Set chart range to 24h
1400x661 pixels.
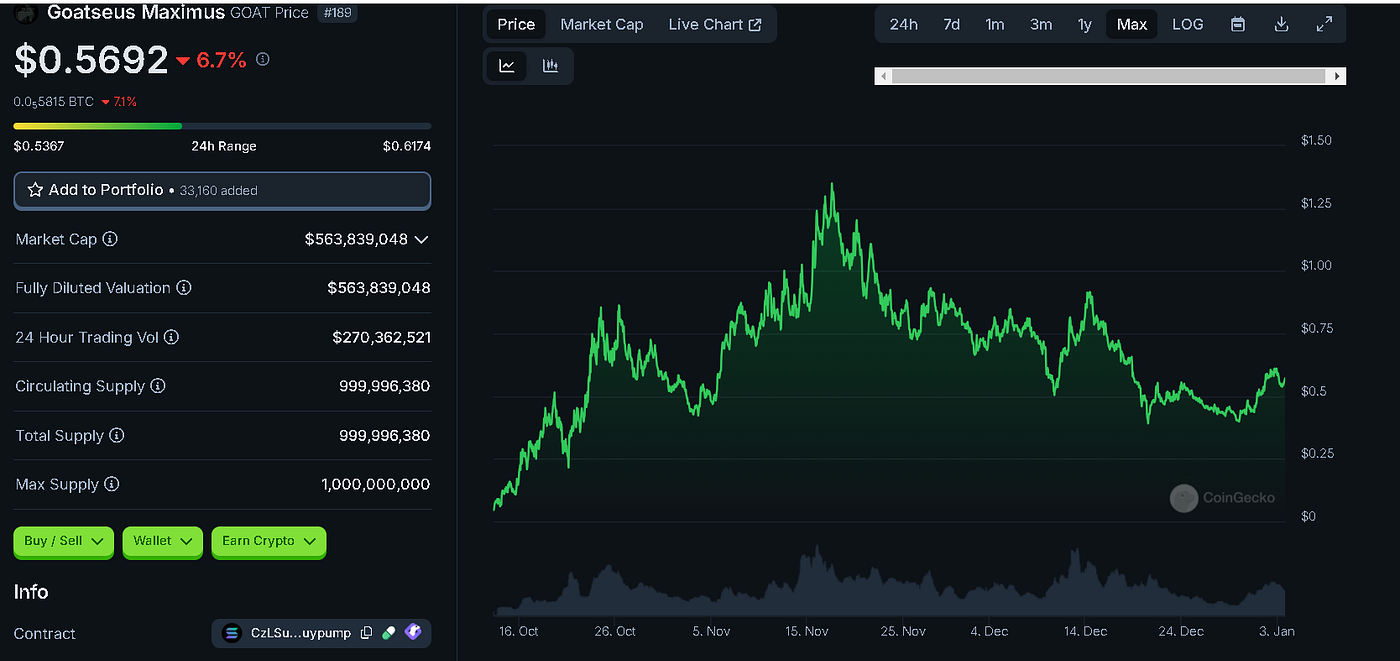[x=904, y=24]
